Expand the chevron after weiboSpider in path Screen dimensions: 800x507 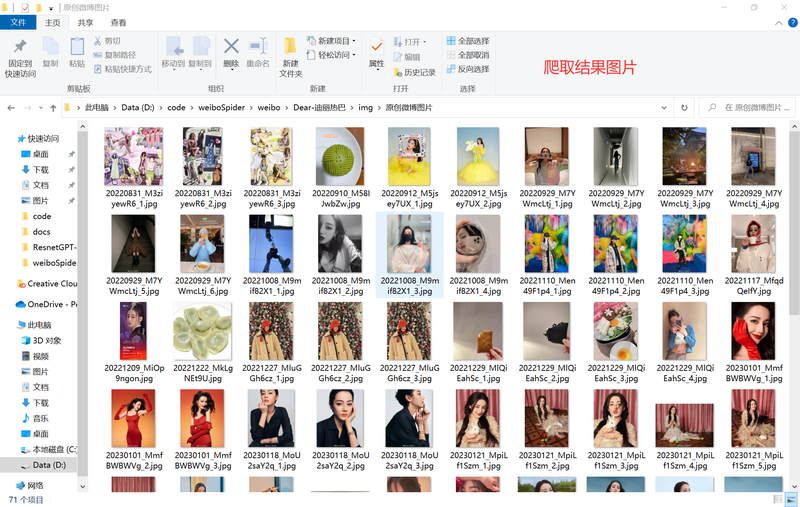click(x=251, y=108)
